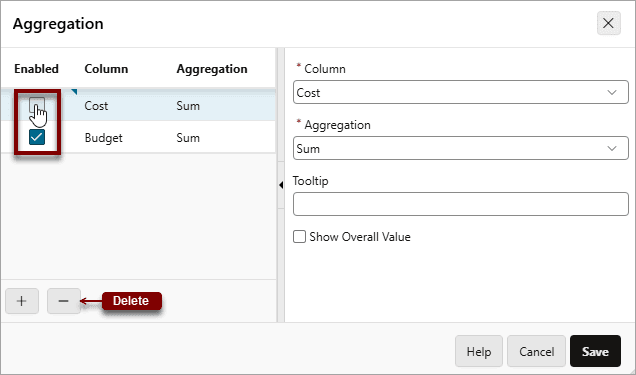Viewport: 636px width, 375px height.
Task: Select the Cost column cell
Action: click(x=96, y=106)
